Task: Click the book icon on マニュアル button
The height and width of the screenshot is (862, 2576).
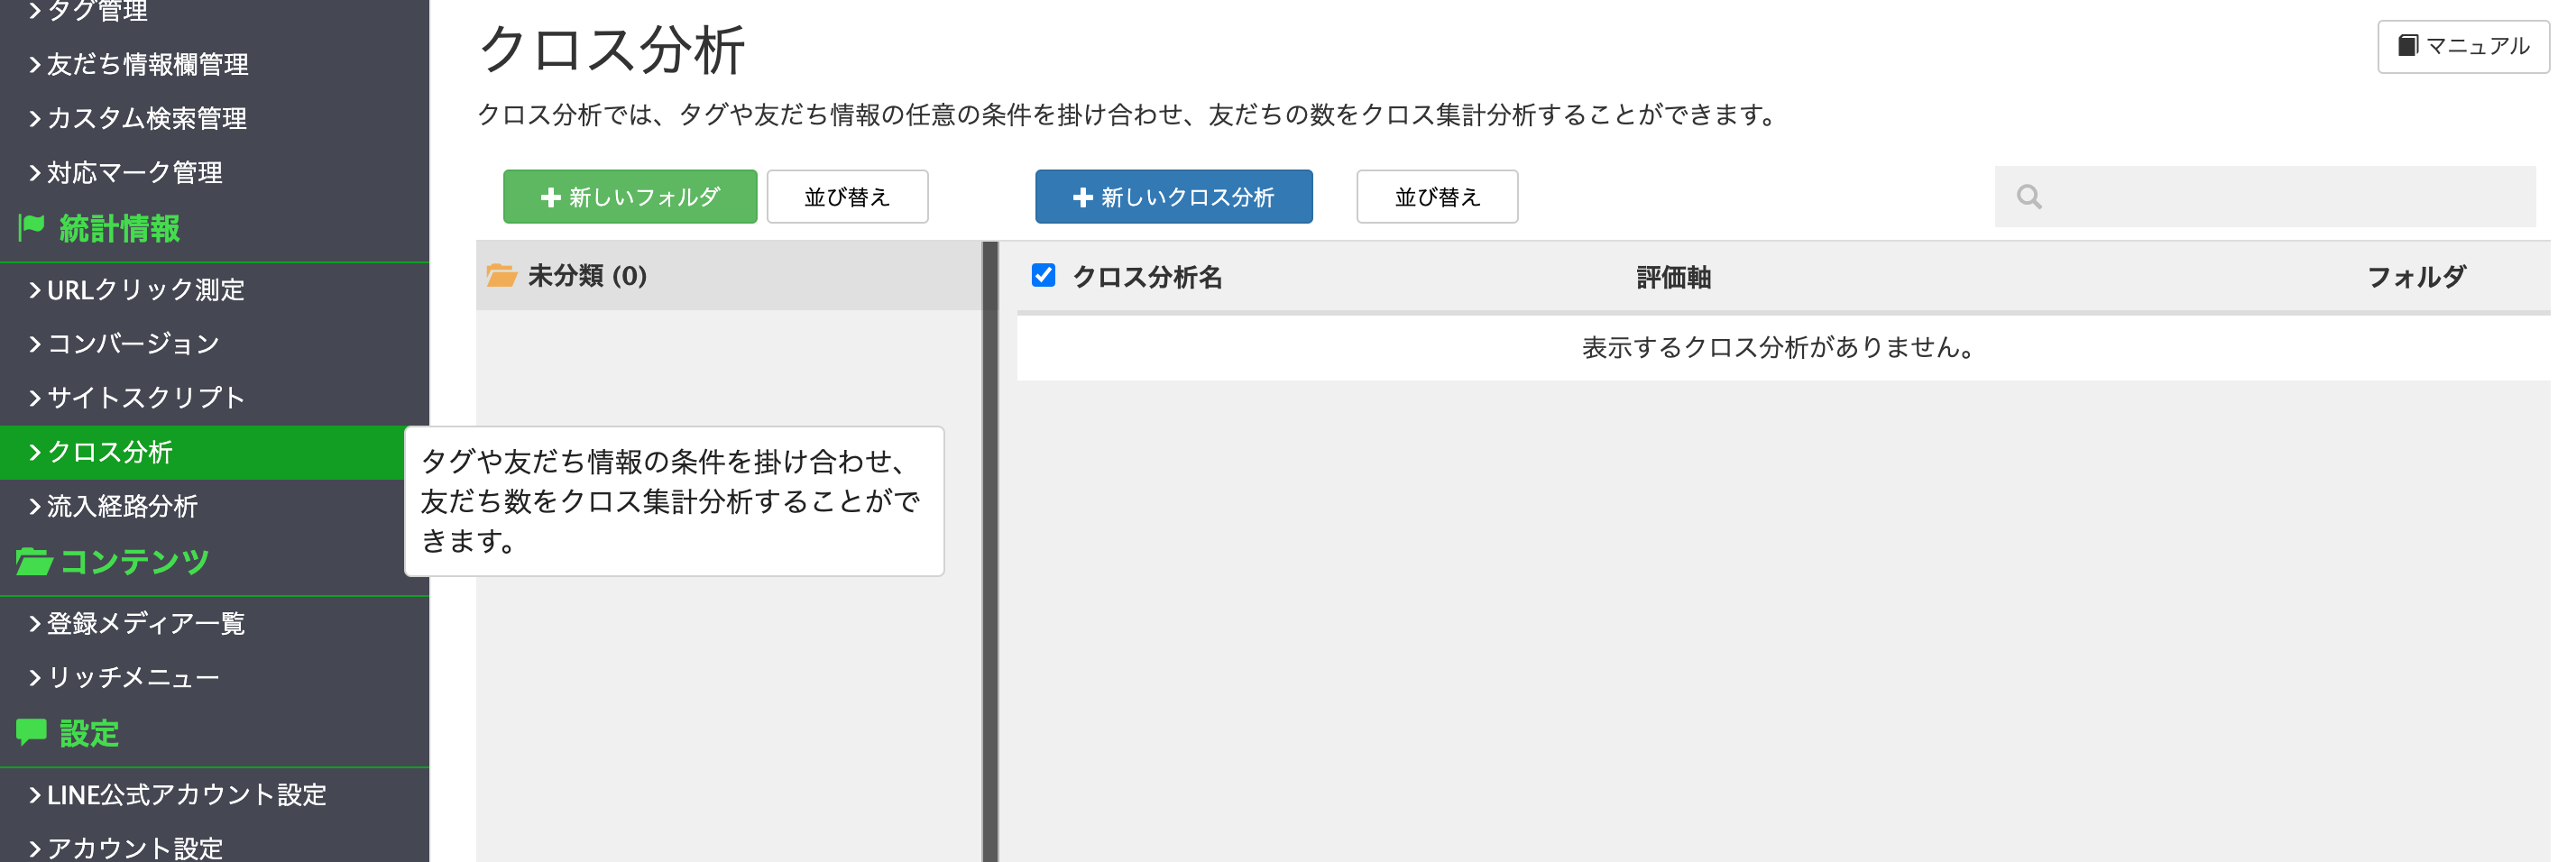Action: 2408,46
